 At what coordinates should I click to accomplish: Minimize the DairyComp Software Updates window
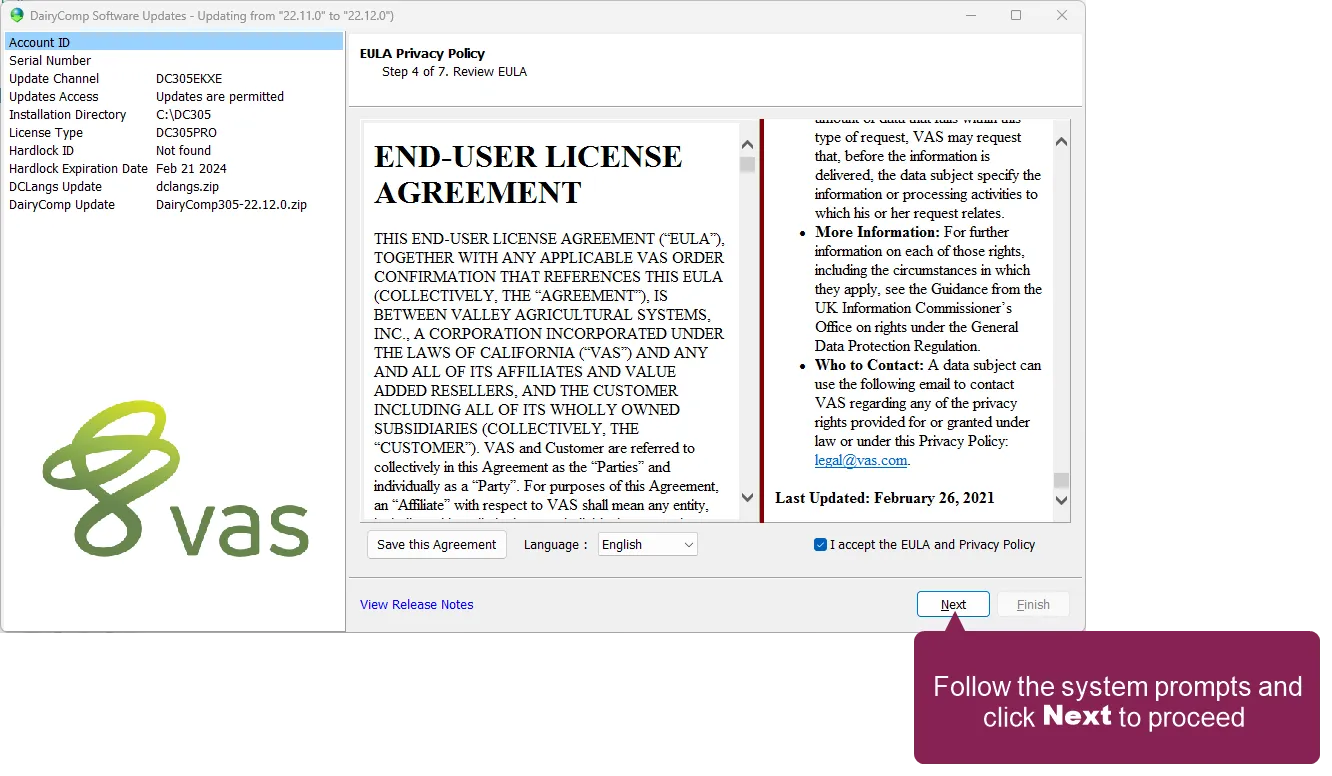(x=970, y=15)
